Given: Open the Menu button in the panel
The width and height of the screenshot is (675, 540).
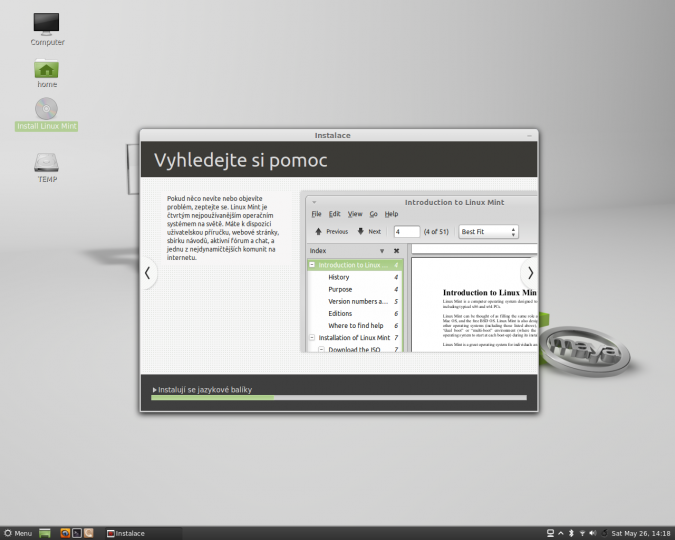Looking at the screenshot, I should pyautogui.click(x=18, y=533).
